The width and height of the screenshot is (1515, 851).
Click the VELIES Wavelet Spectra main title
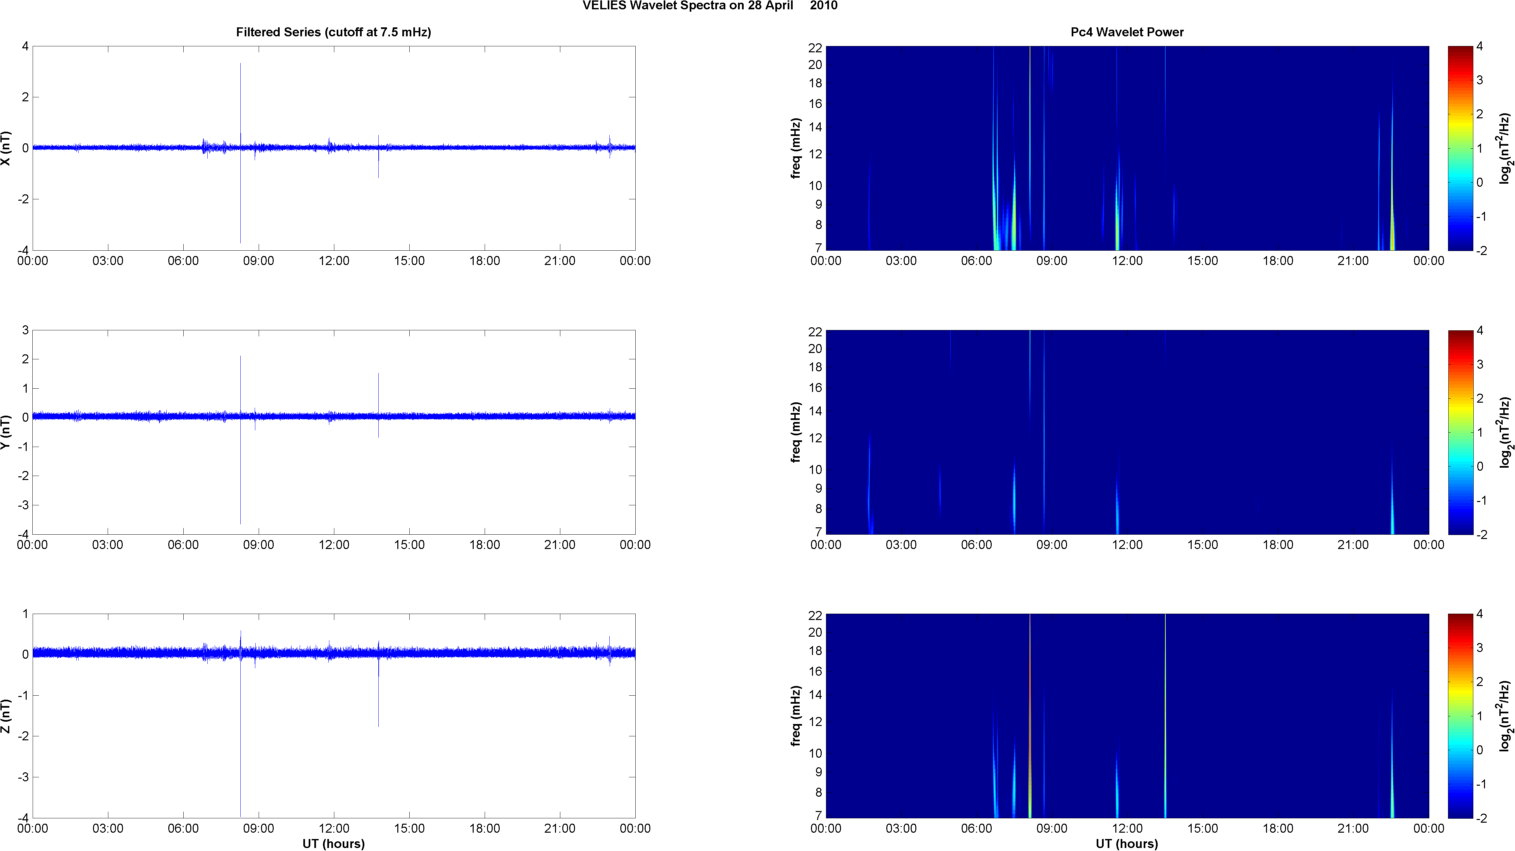coord(710,6)
